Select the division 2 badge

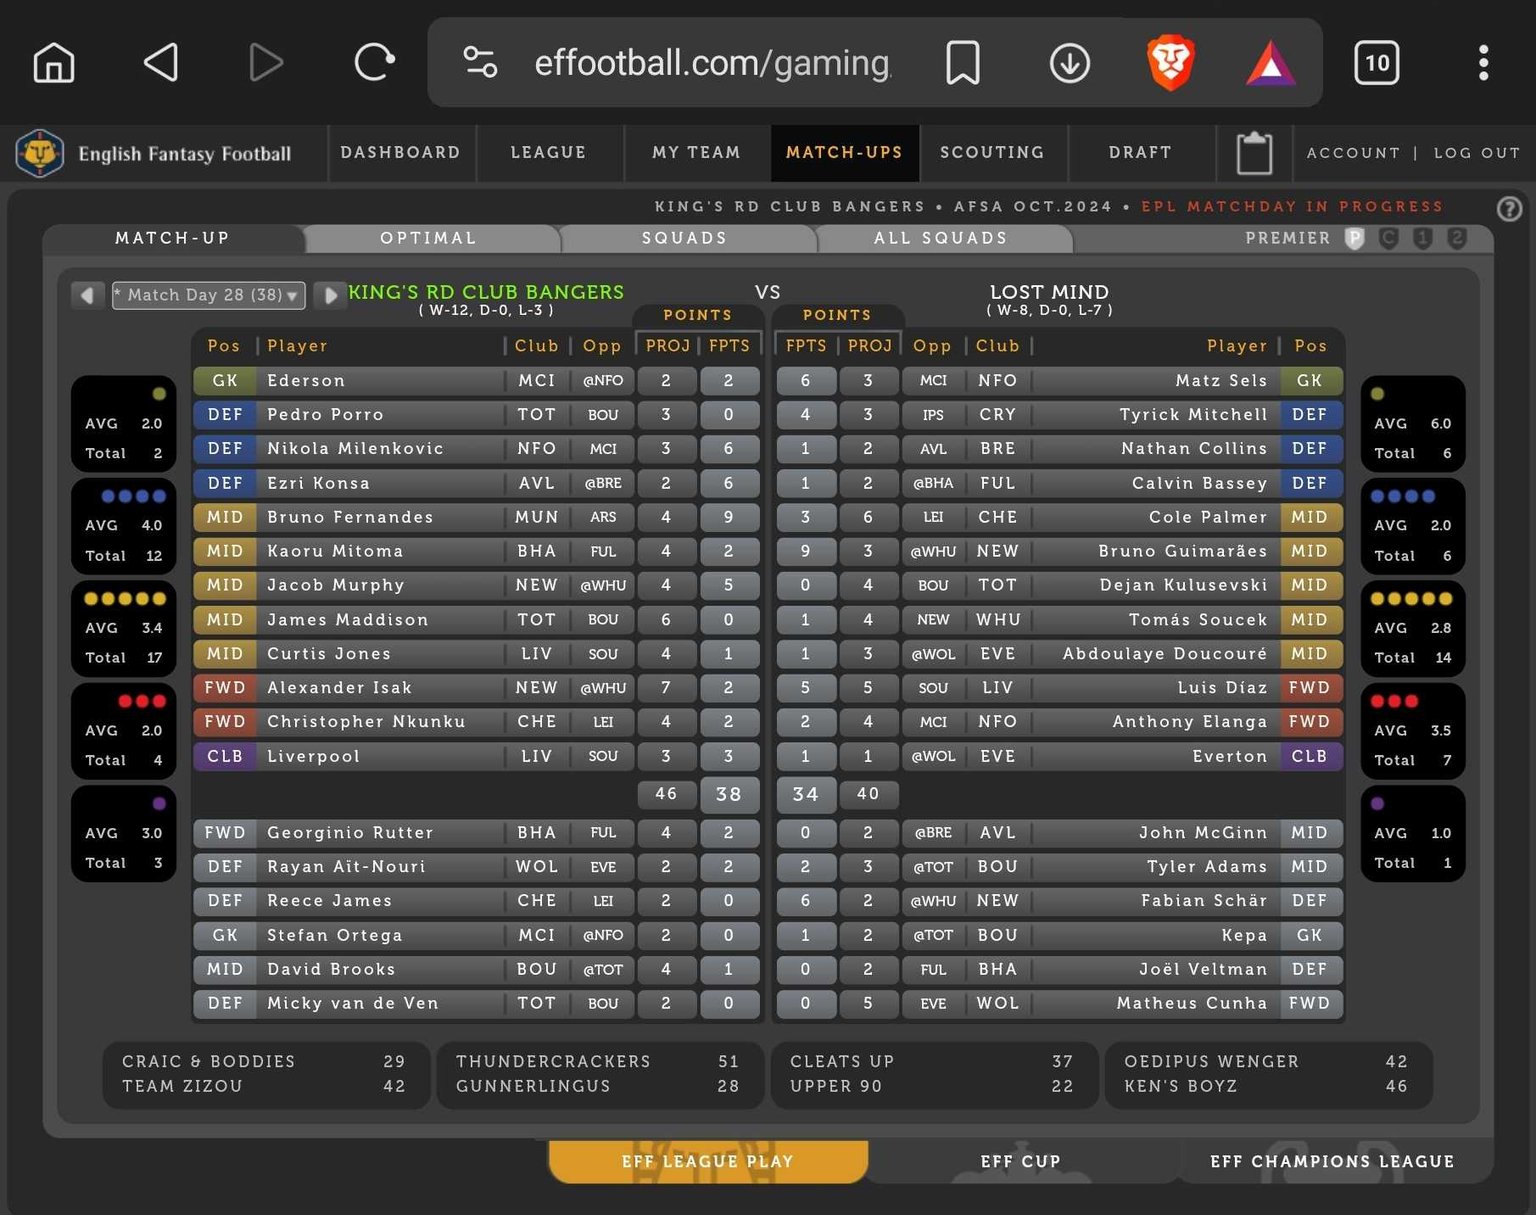[1457, 238]
